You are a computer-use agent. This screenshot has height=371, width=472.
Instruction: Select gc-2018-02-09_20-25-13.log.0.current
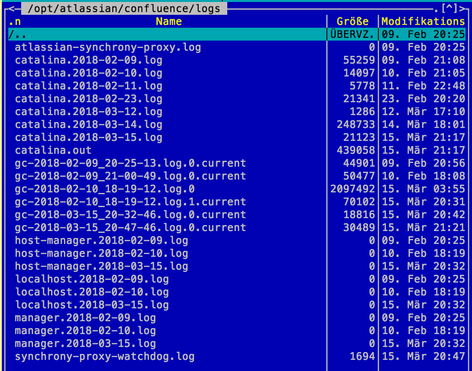tap(130, 163)
